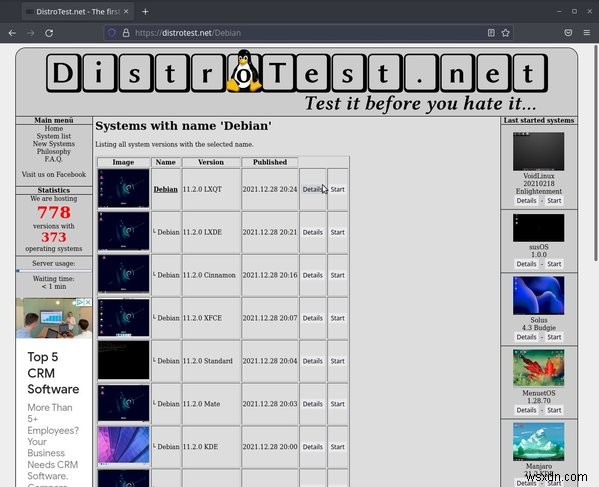Go back with the browser back arrow

click(x=12, y=33)
